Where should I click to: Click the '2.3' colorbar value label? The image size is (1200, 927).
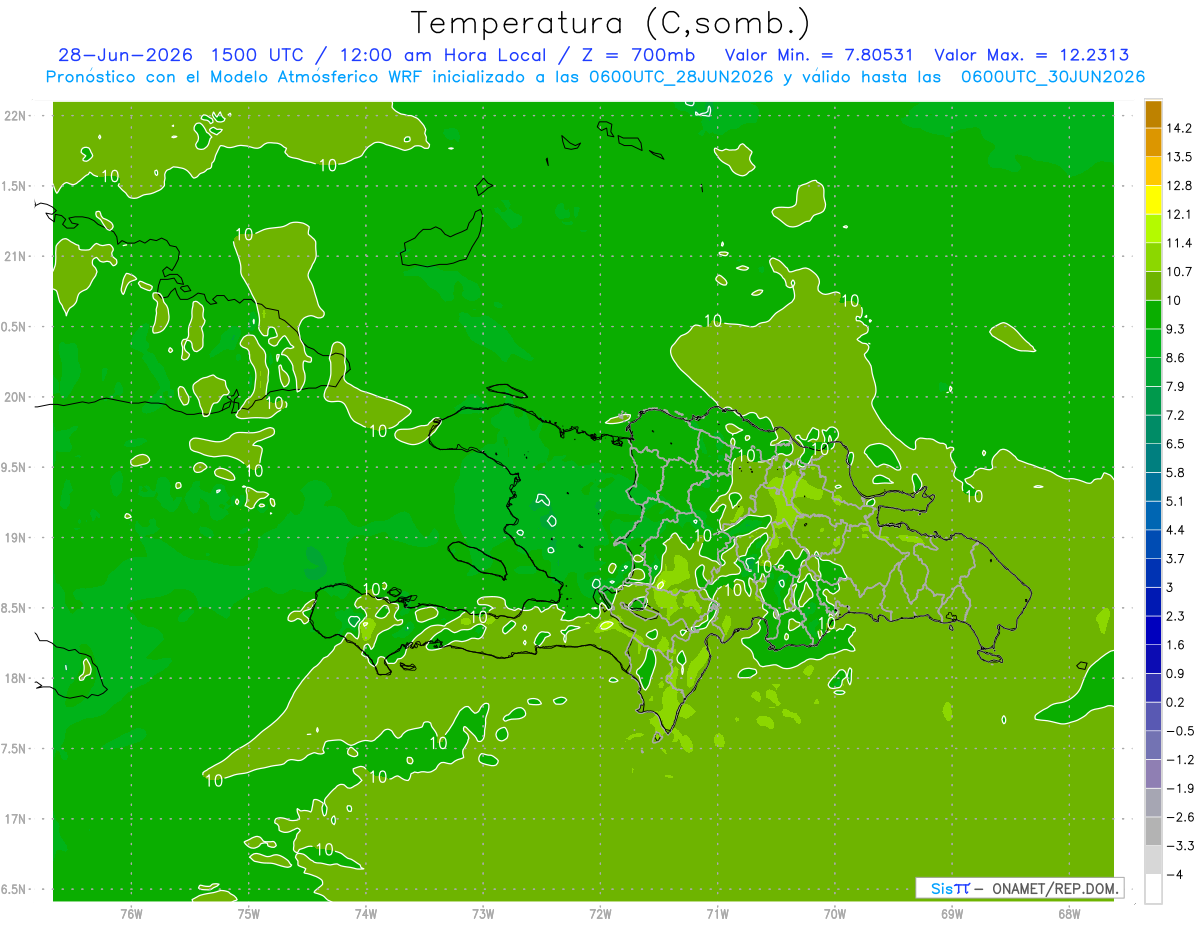pos(1176,616)
